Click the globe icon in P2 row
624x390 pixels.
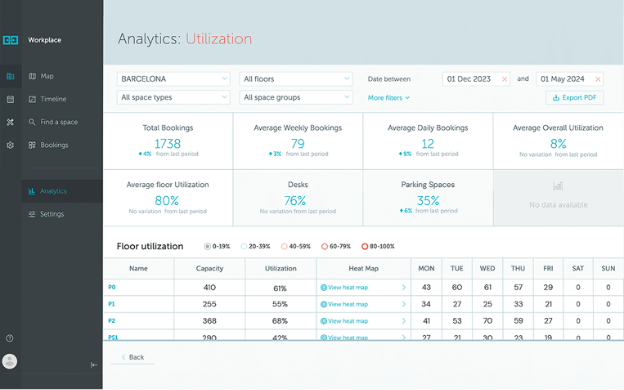[324, 321]
